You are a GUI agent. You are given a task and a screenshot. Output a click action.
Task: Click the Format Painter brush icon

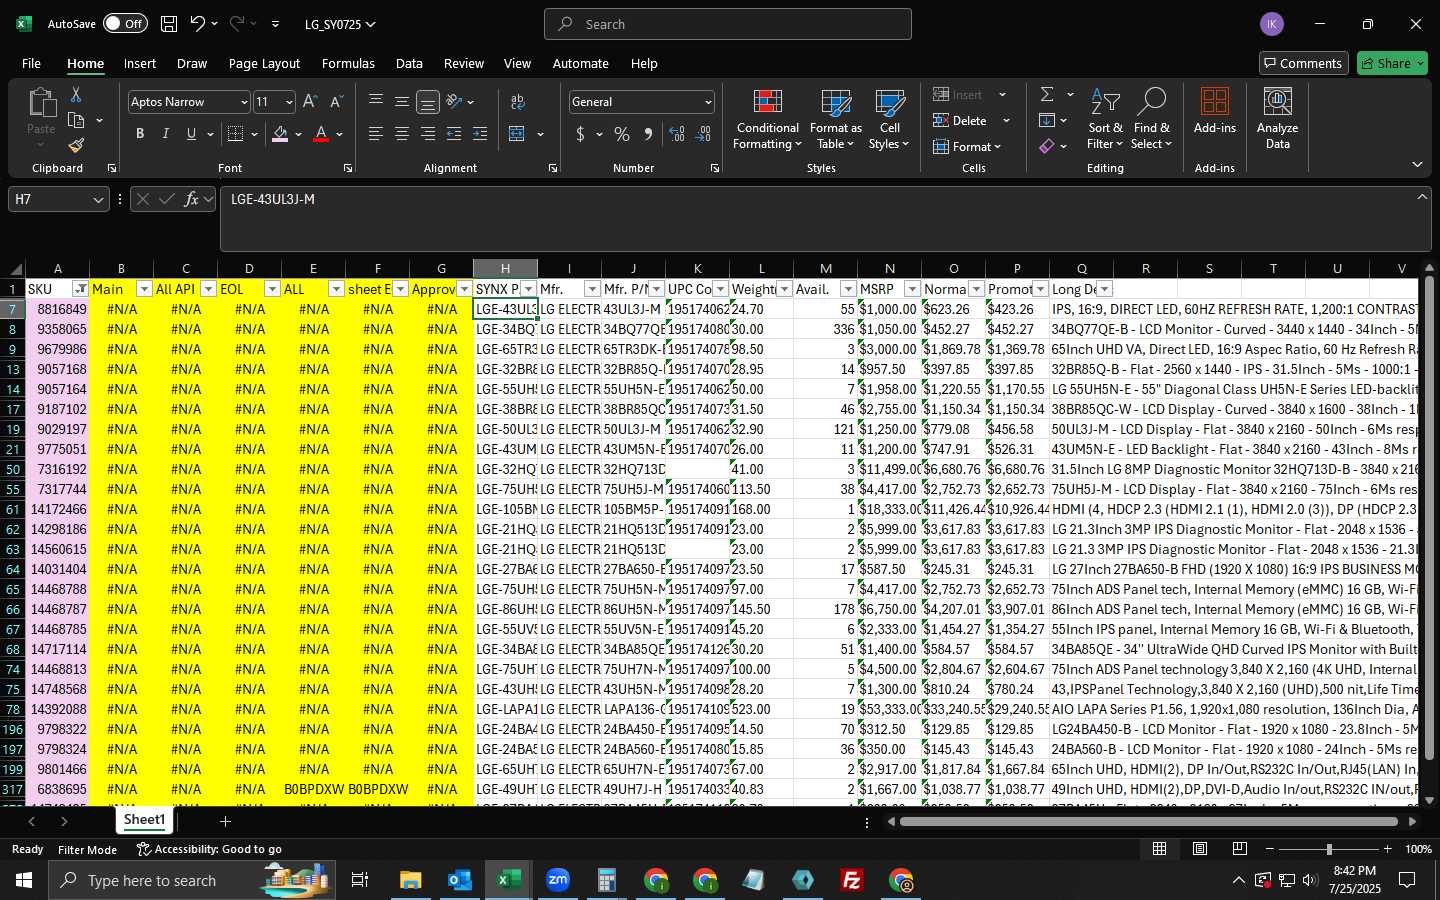(x=76, y=146)
